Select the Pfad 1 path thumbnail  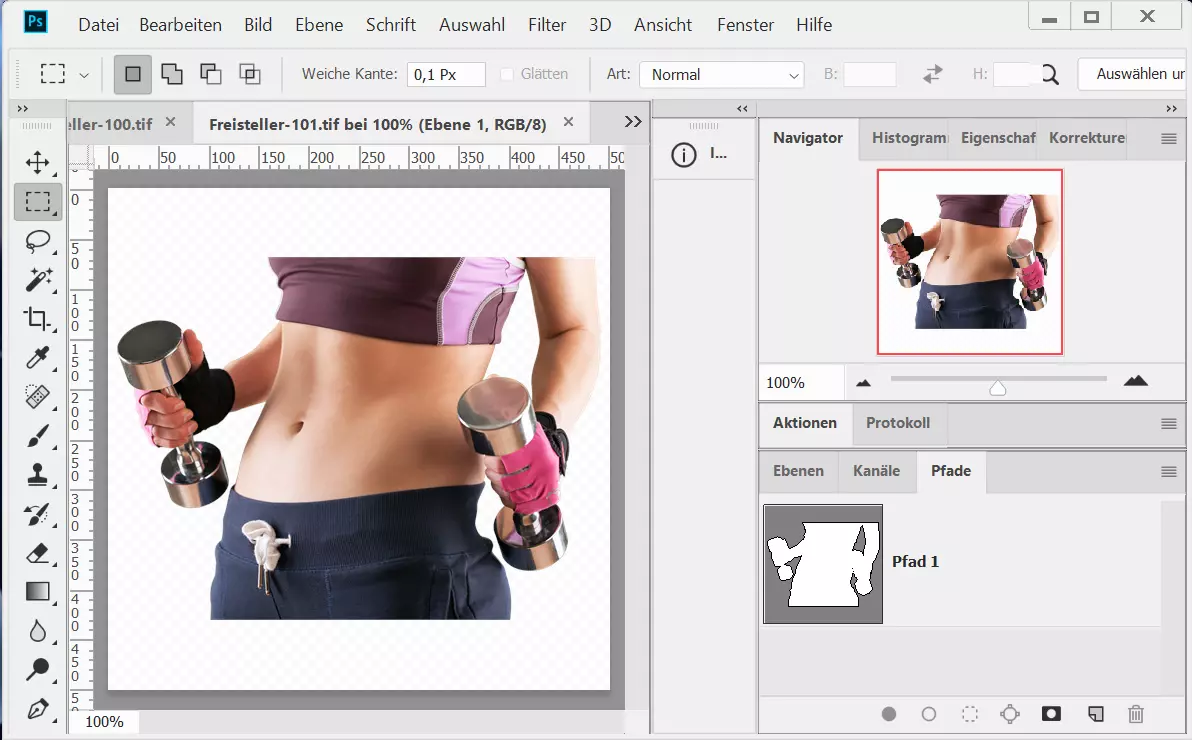pyautogui.click(x=823, y=564)
